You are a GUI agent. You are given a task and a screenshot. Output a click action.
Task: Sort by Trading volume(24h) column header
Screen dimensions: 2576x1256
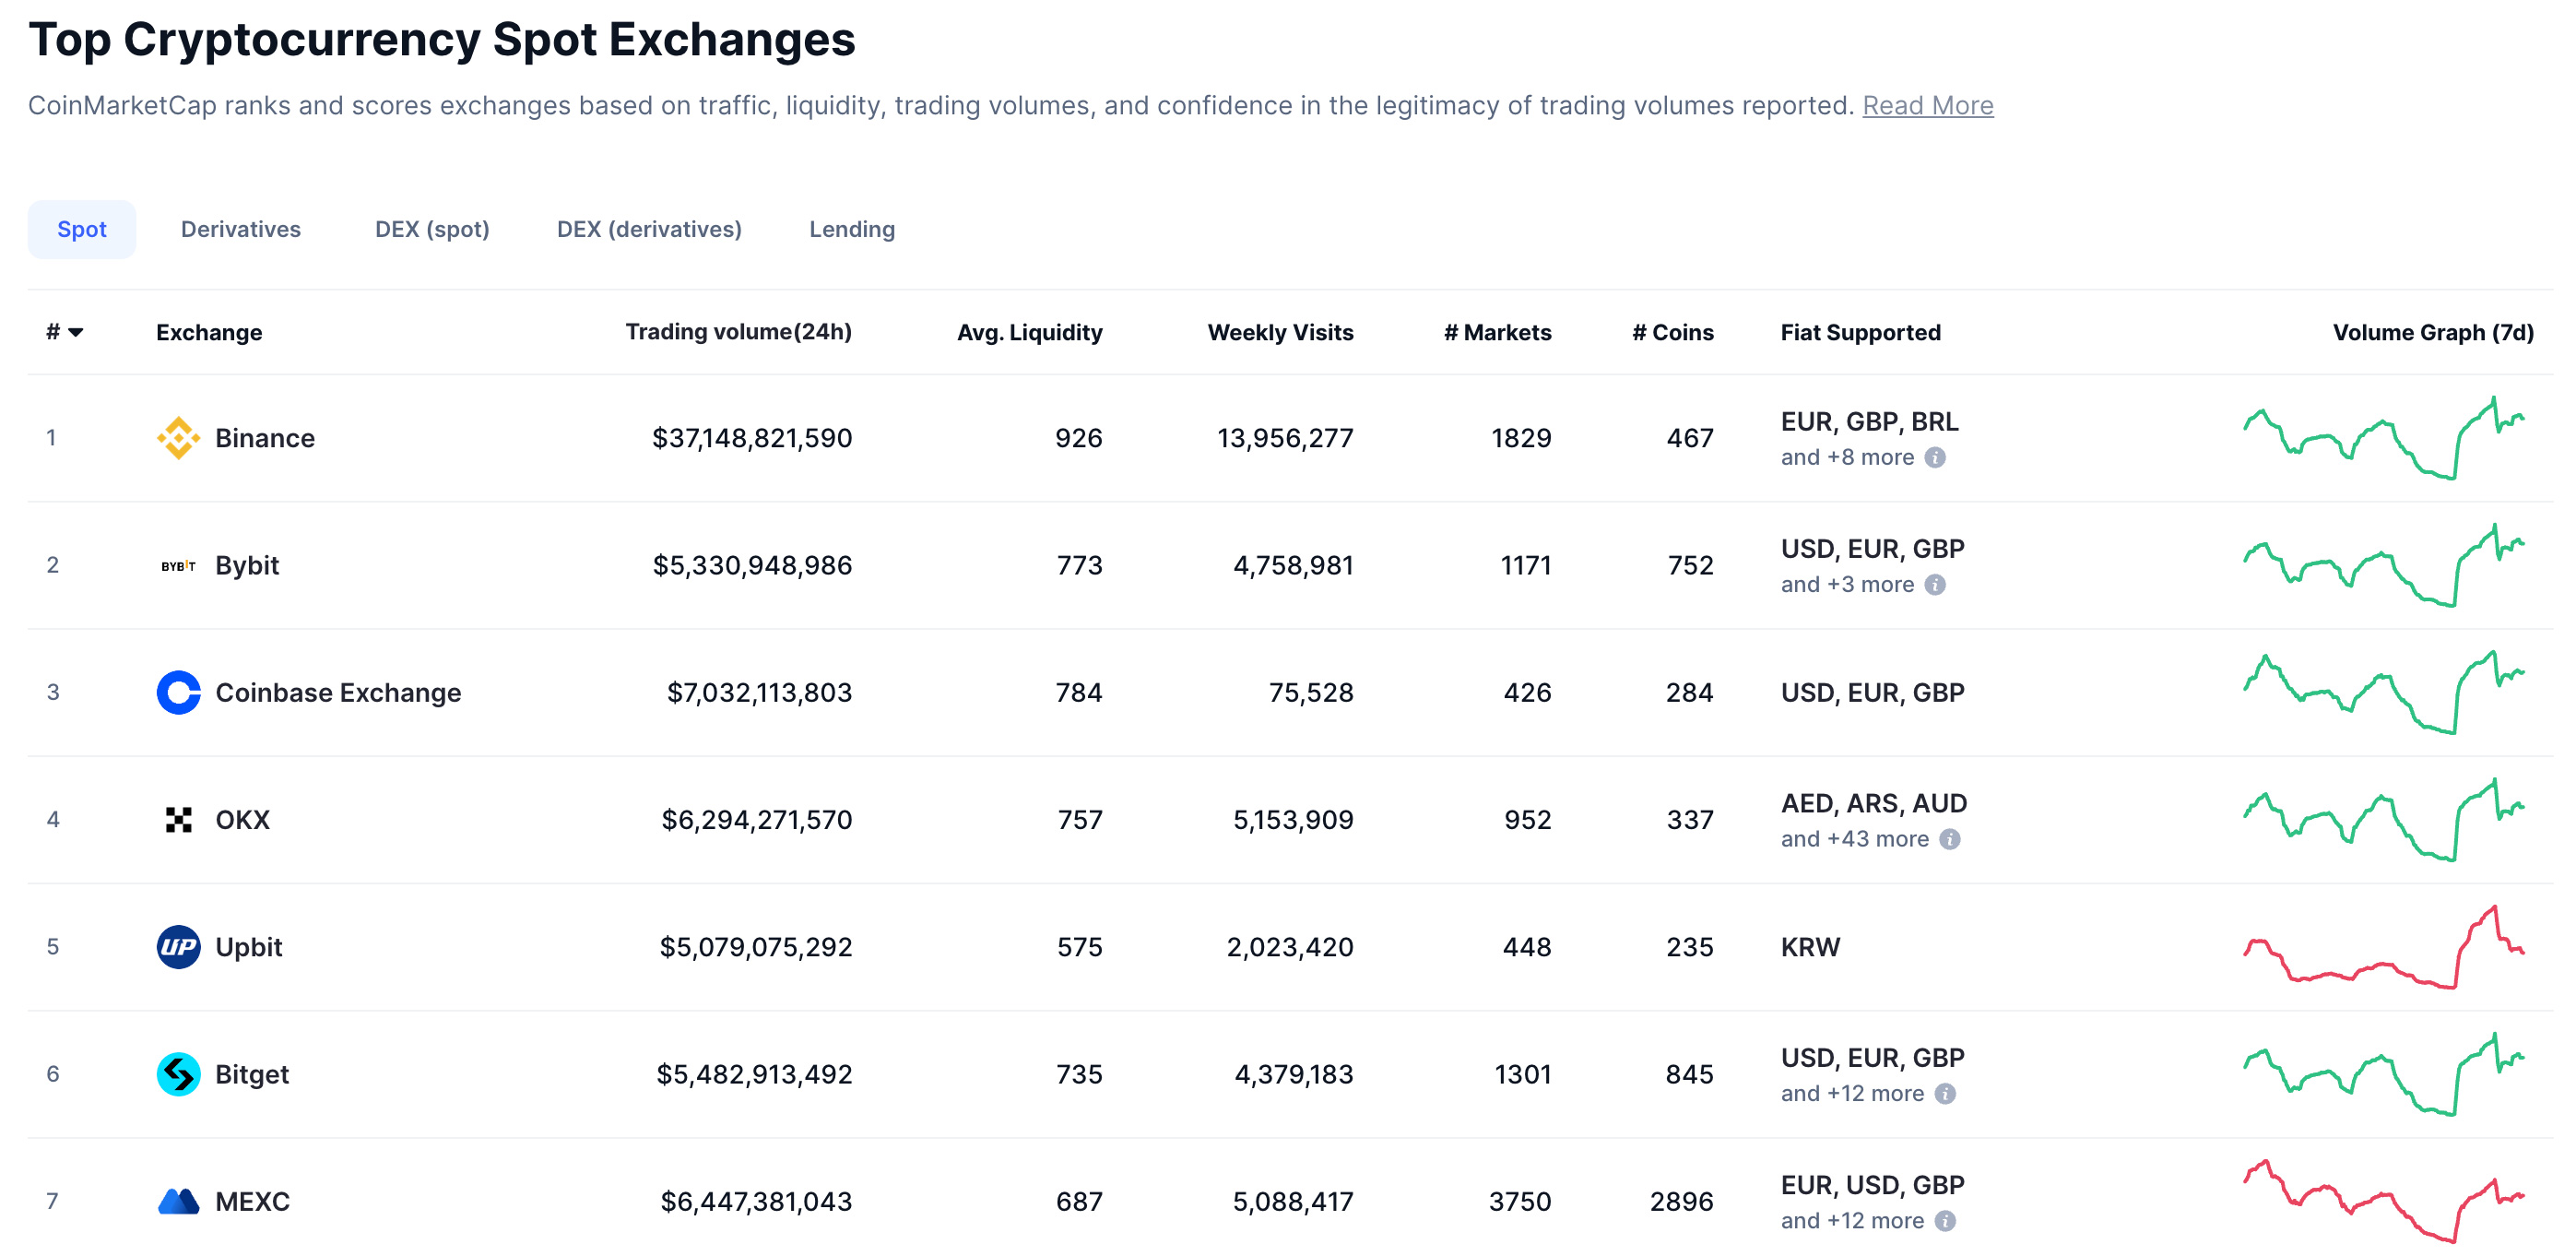pyautogui.click(x=738, y=332)
